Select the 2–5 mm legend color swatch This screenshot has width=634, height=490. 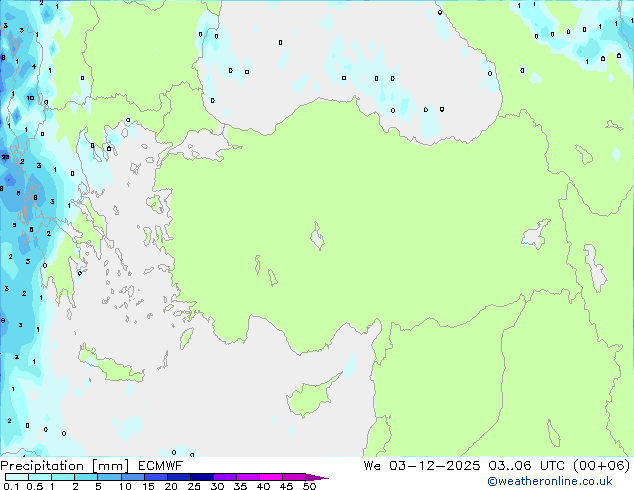tap(86, 477)
